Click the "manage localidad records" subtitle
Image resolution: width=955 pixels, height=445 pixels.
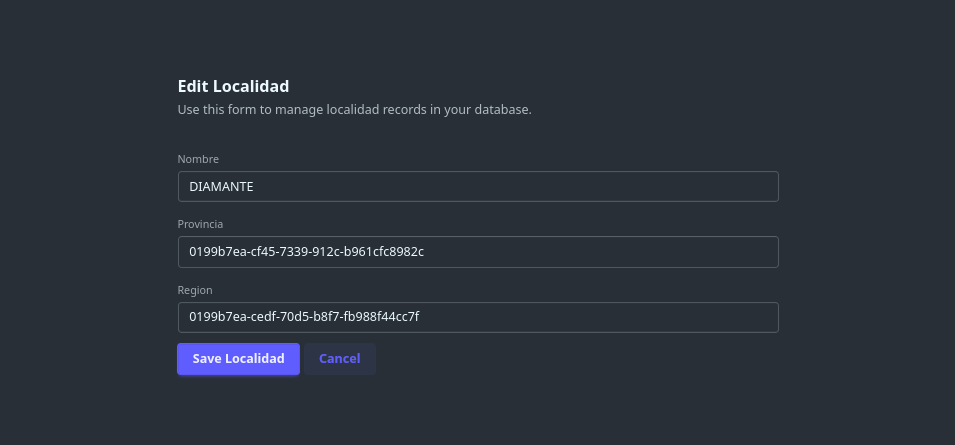pyautogui.click(x=354, y=109)
